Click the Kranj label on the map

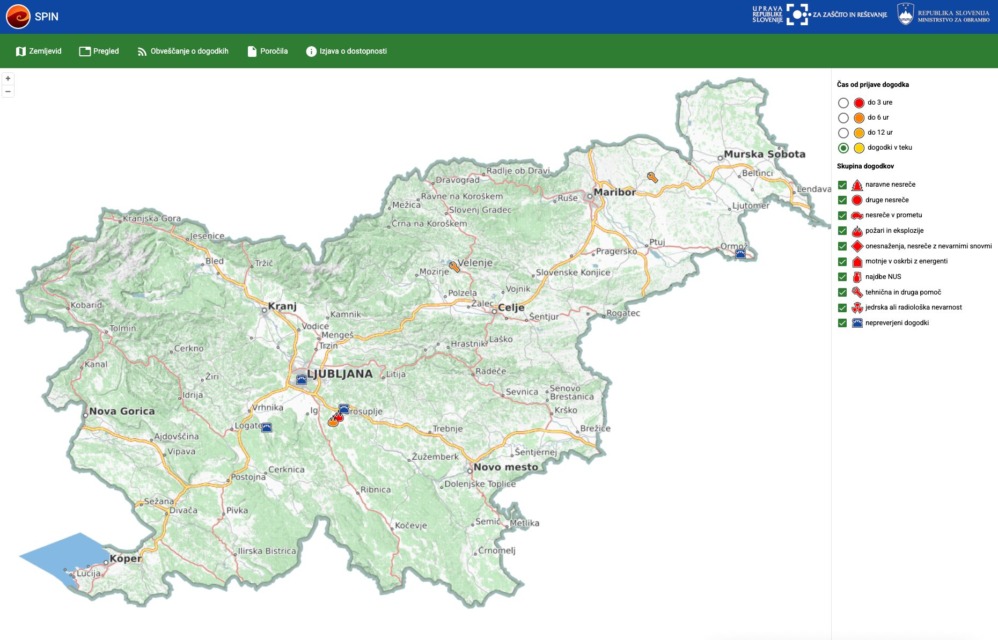[282, 306]
